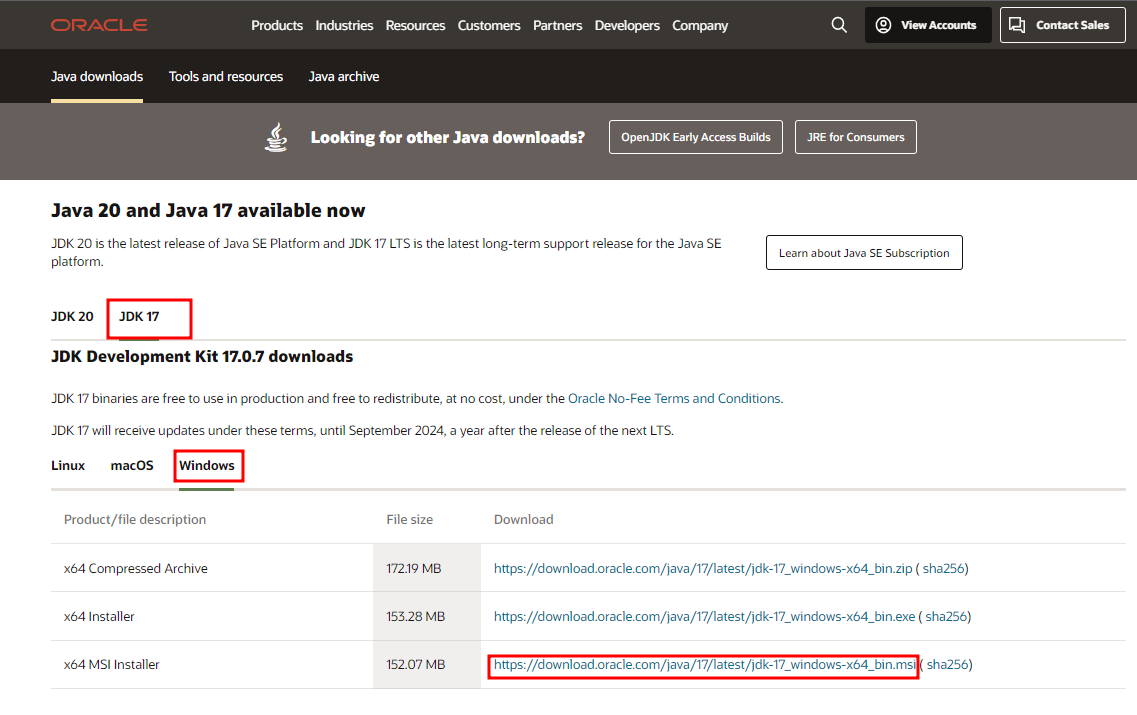The height and width of the screenshot is (715, 1137).
Task: Click JRE for Consumers button
Action: (x=856, y=137)
